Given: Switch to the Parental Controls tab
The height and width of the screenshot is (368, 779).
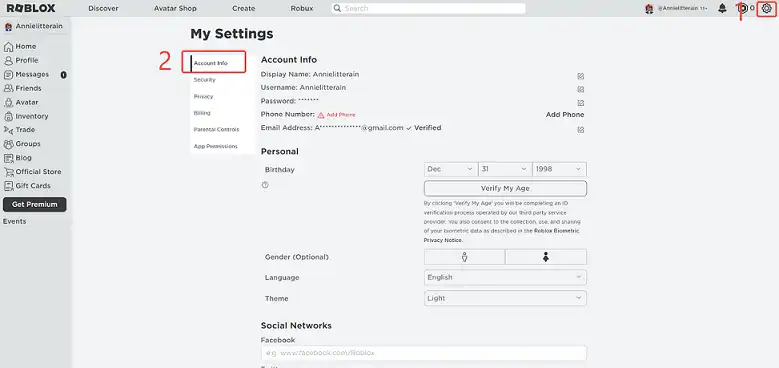Looking at the screenshot, I should [x=217, y=130].
